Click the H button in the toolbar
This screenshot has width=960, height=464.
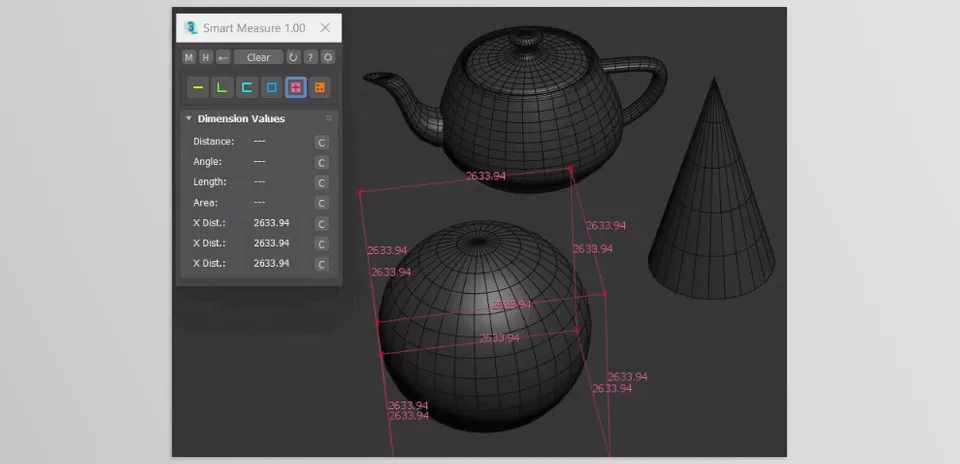pyautogui.click(x=206, y=57)
